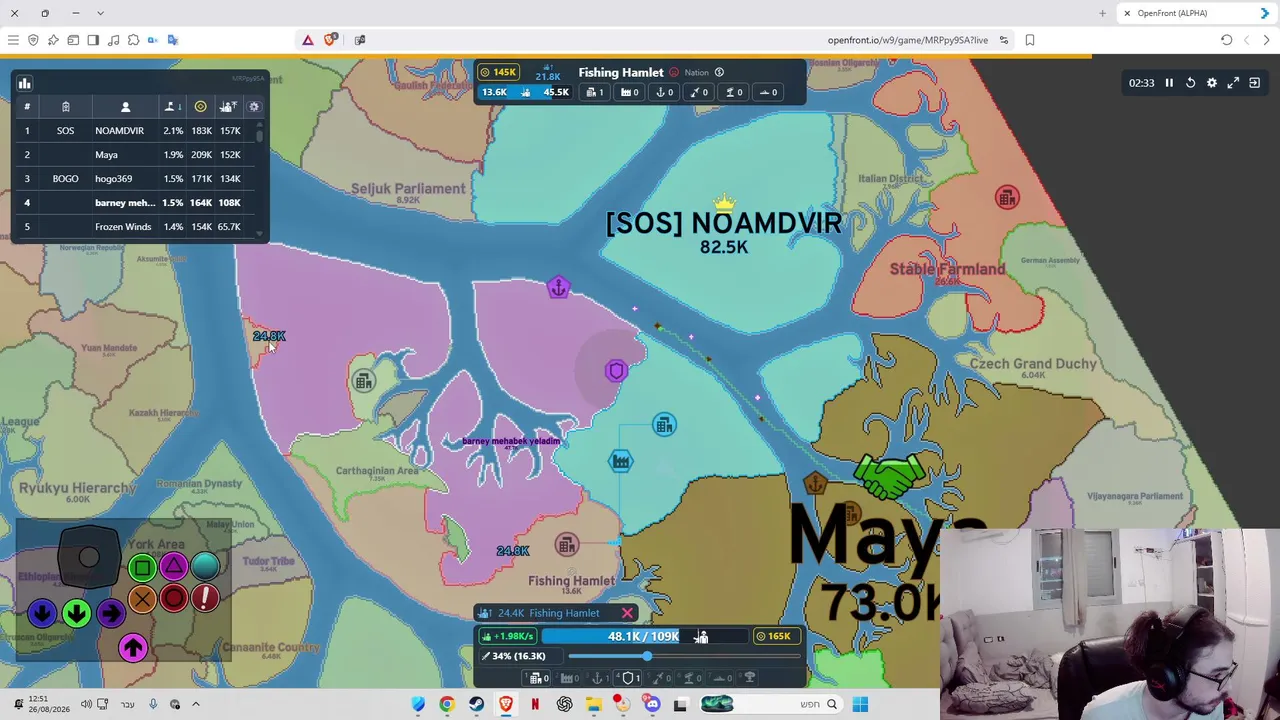Open a new browser tab
Screen dimensions: 1280x720
click(1102, 13)
